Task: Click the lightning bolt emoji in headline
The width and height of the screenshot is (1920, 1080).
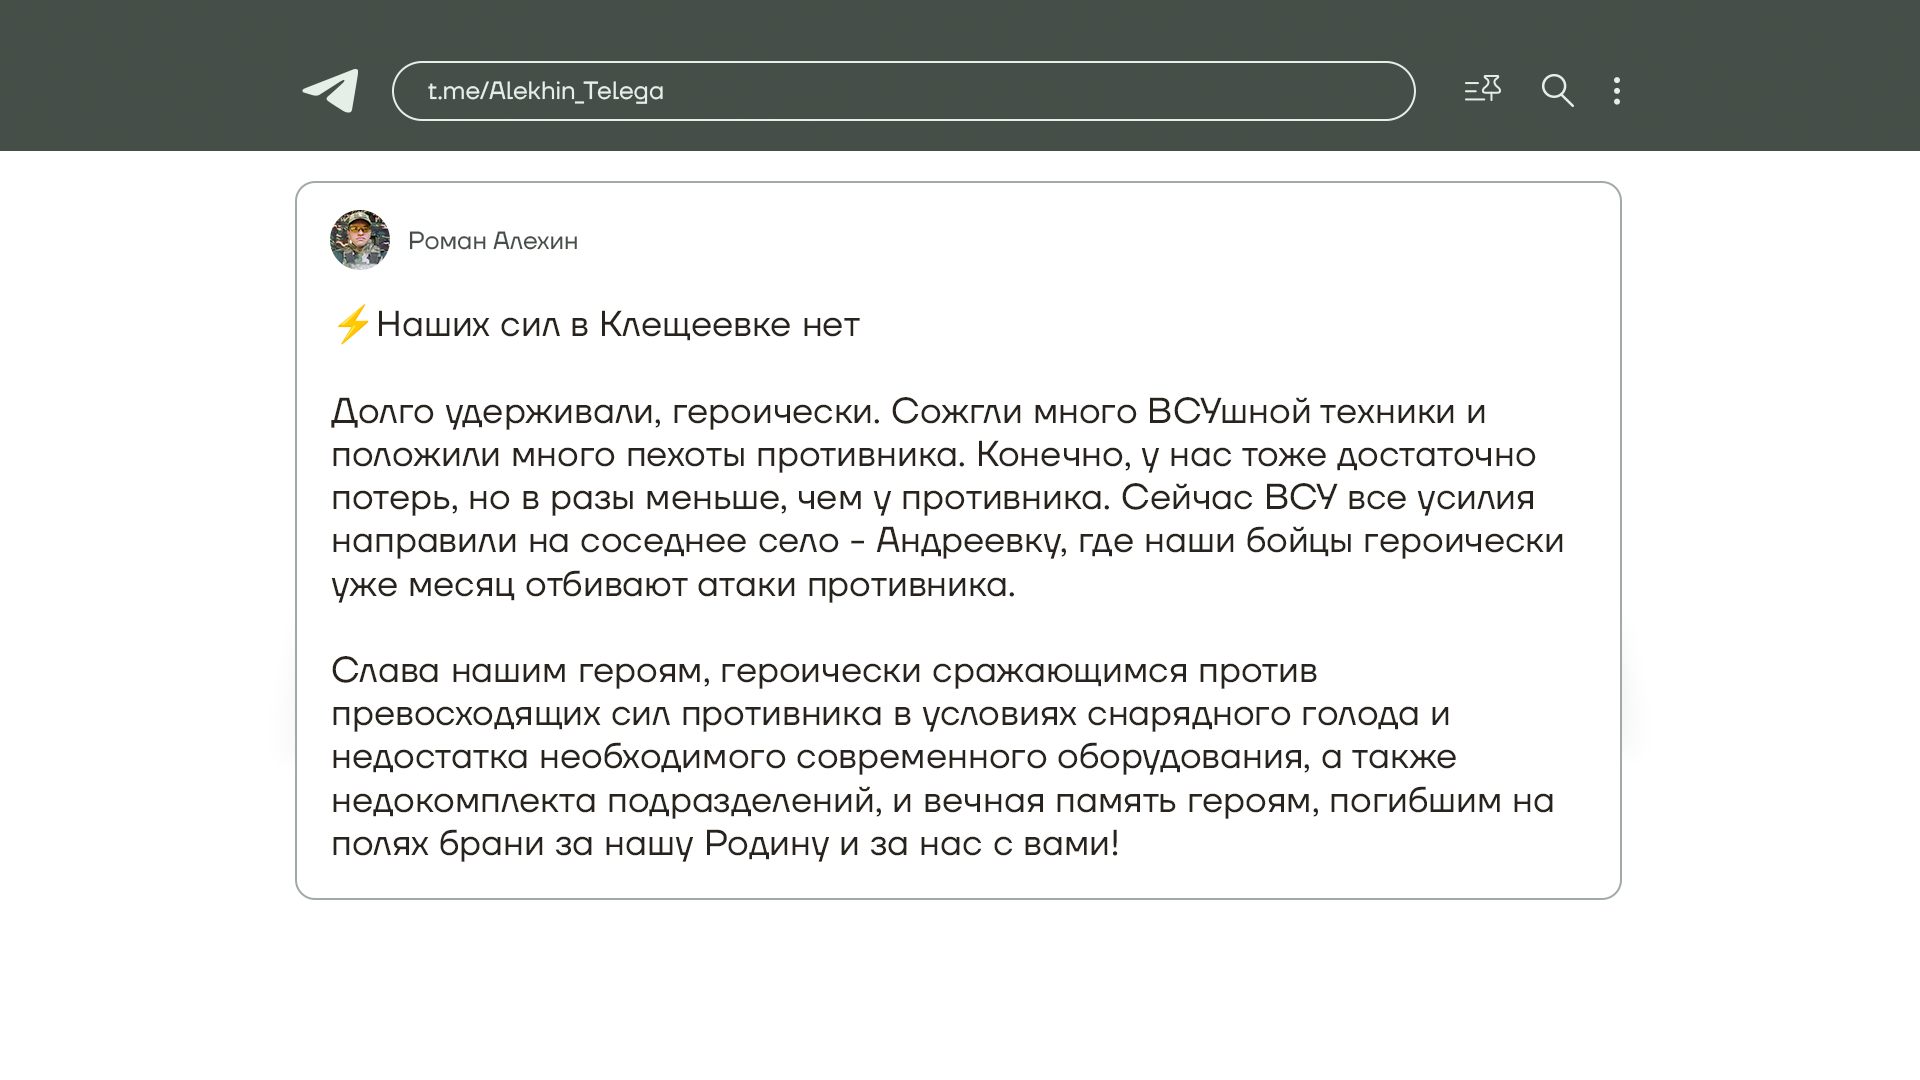Action: [x=352, y=324]
